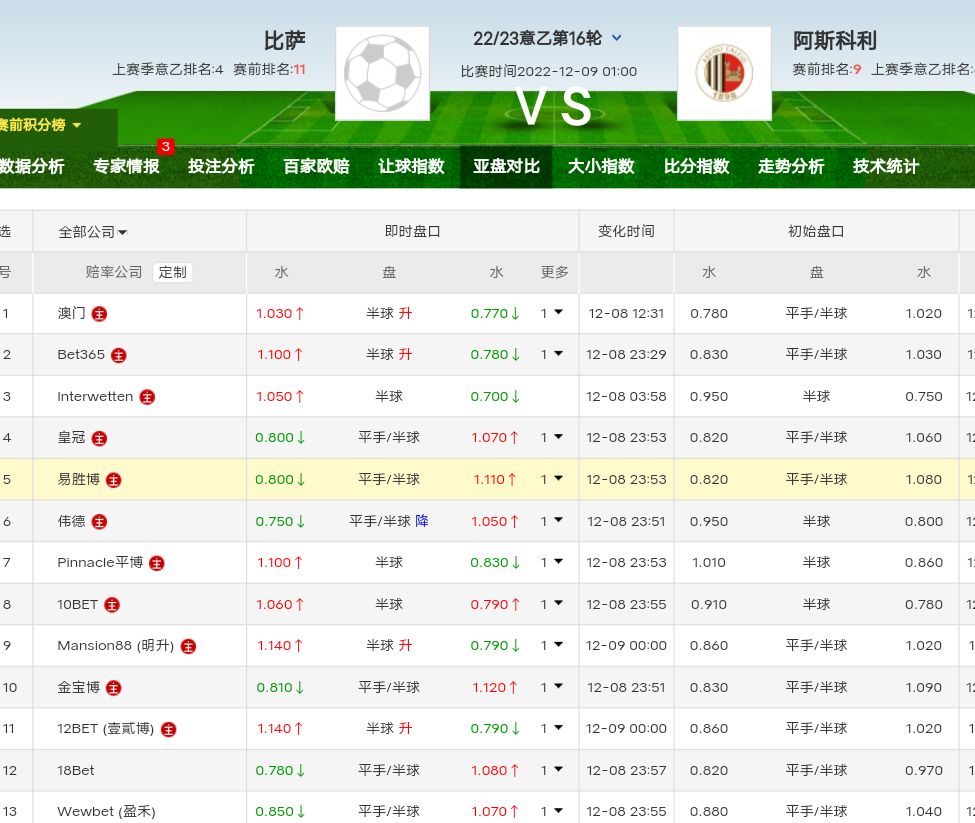The image size is (975, 823).
Task: Click the 主 icon next to 皇冠
Action: point(99,438)
